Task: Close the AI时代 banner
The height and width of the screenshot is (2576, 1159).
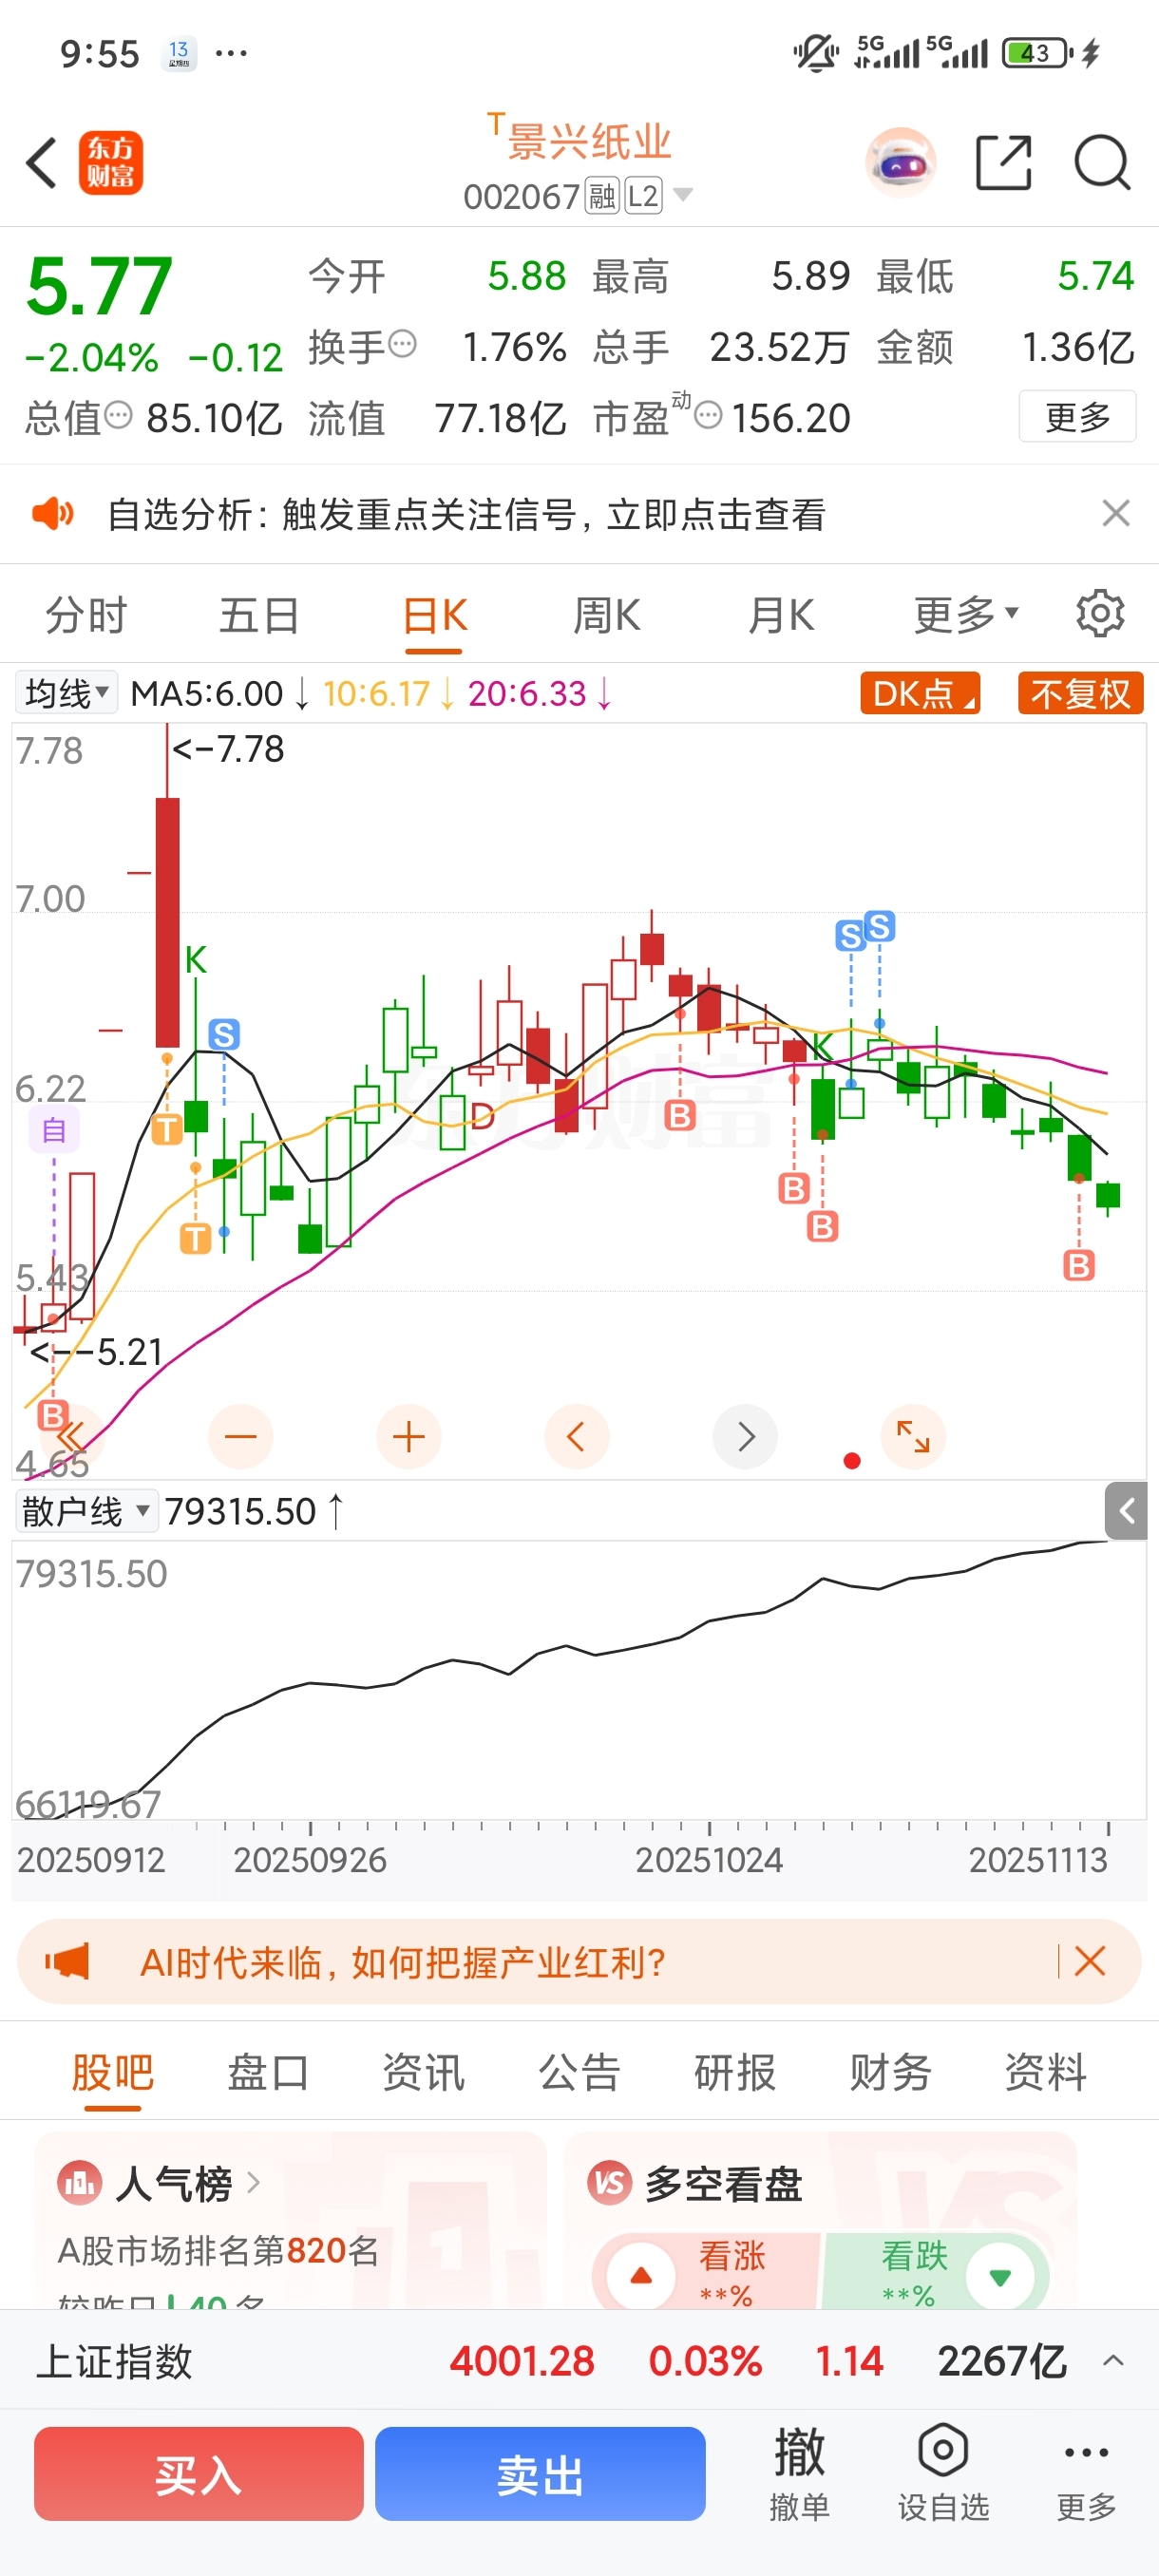Action: [x=1089, y=1961]
